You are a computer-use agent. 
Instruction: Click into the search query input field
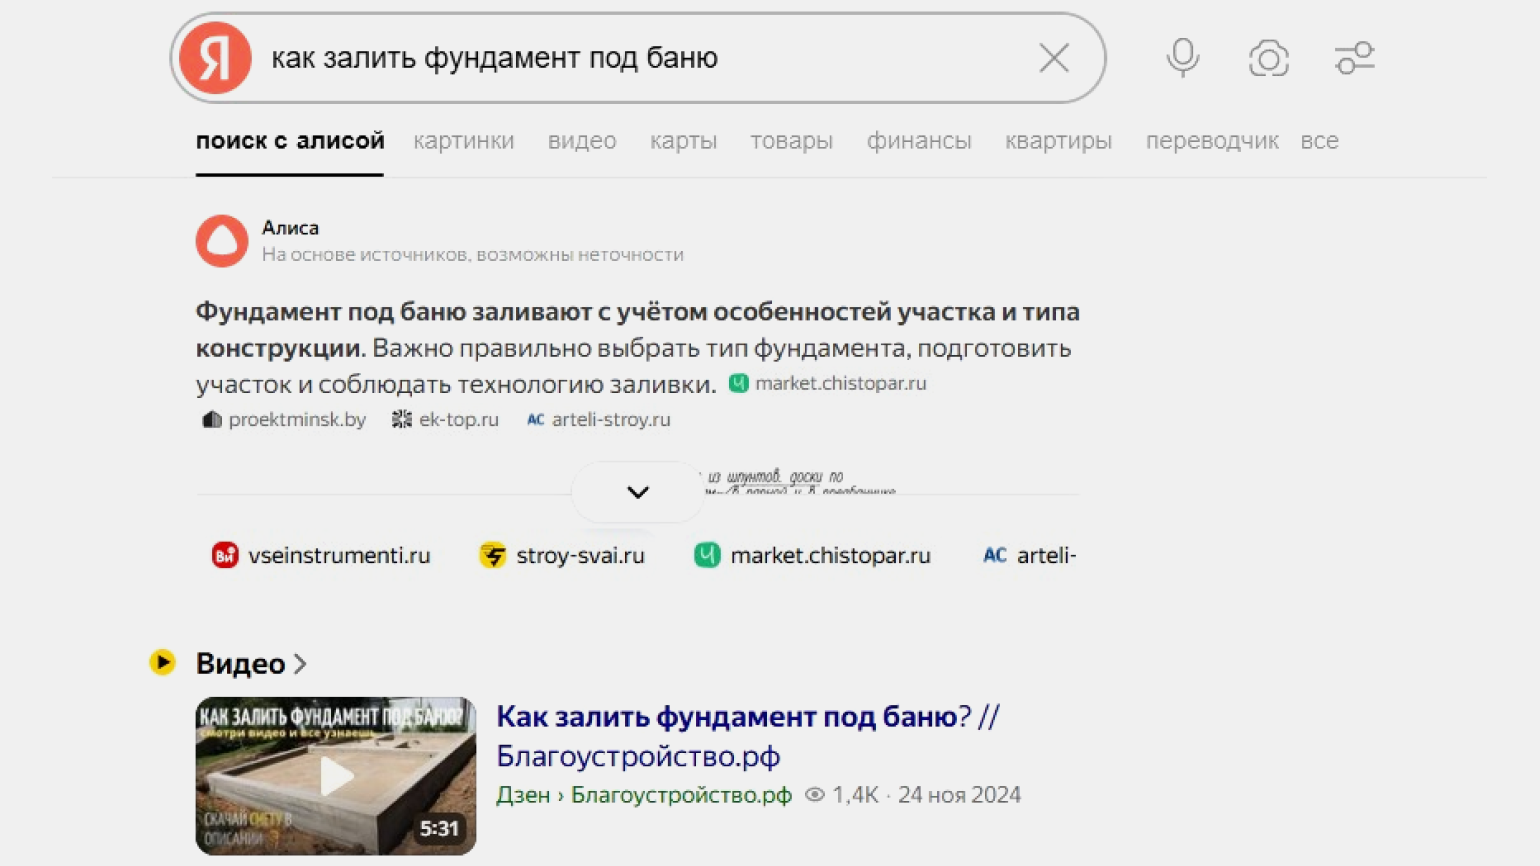pyautogui.click(x=640, y=58)
